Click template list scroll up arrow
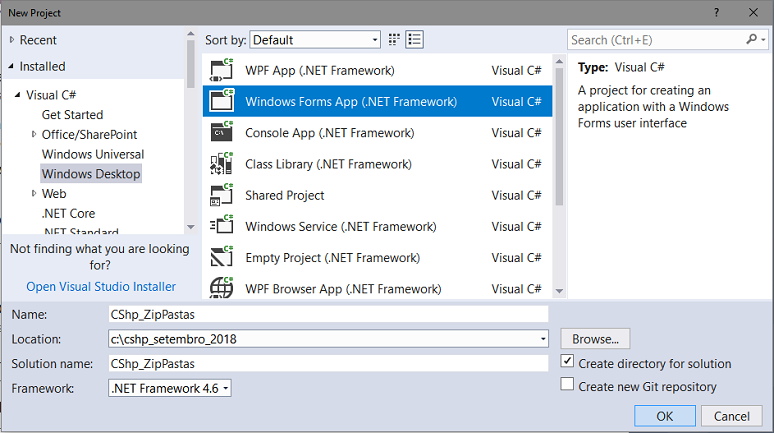The width and height of the screenshot is (774, 433). 559,61
